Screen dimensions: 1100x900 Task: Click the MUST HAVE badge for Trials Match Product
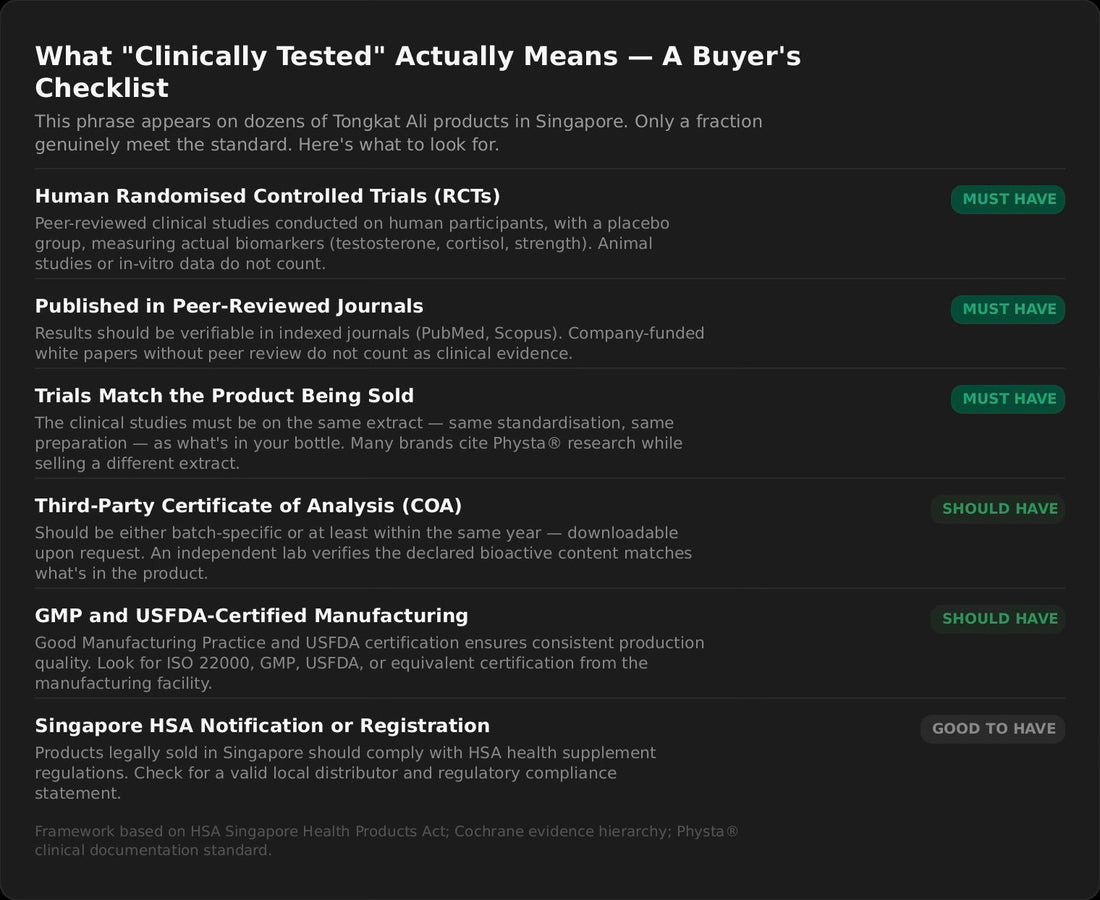pos(1007,399)
